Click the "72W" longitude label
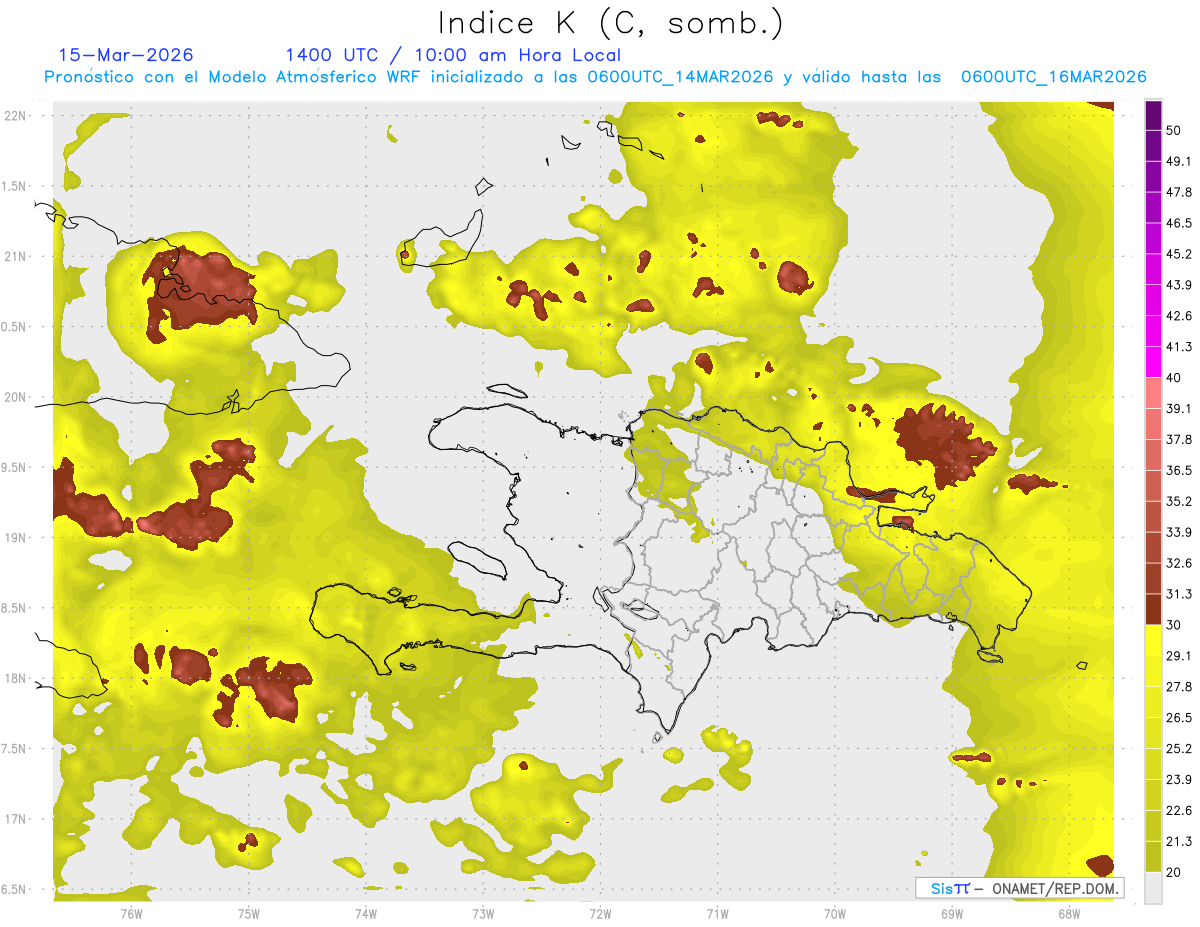Image resolution: width=1200 pixels, height=927 pixels. (x=600, y=914)
